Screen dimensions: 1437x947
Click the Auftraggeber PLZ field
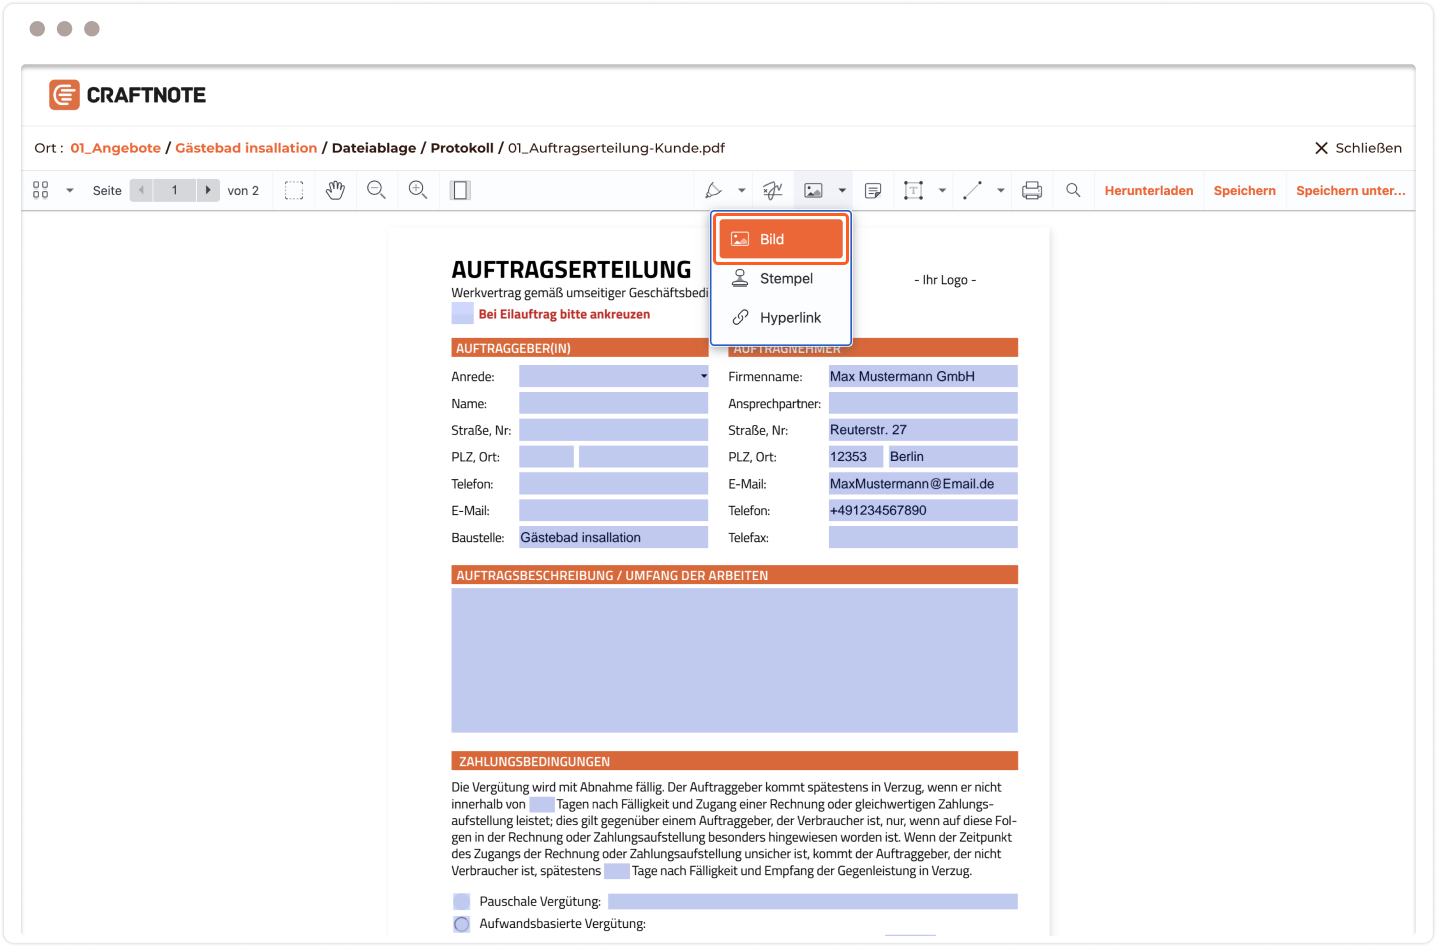(x=546, y=456)
